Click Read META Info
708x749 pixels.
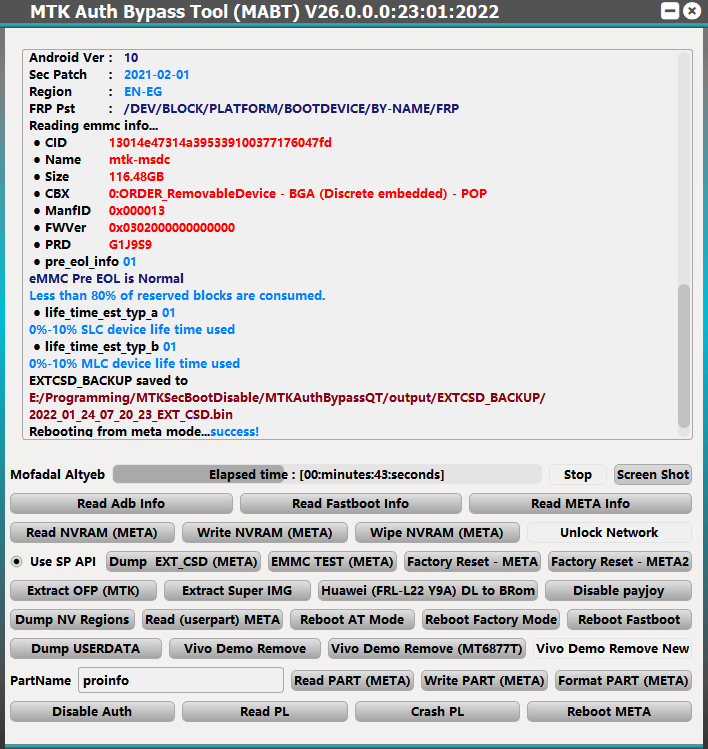tap(580, 503)
